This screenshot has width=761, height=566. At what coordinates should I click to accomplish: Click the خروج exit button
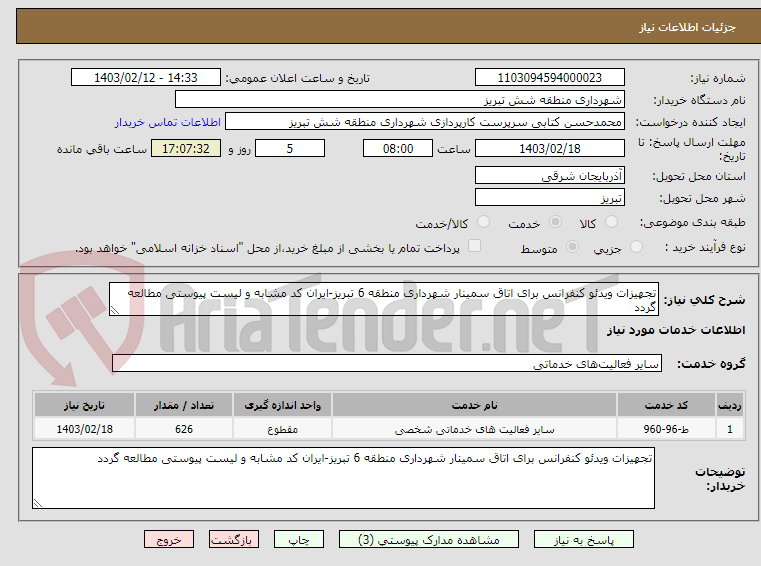pos(169,539)
